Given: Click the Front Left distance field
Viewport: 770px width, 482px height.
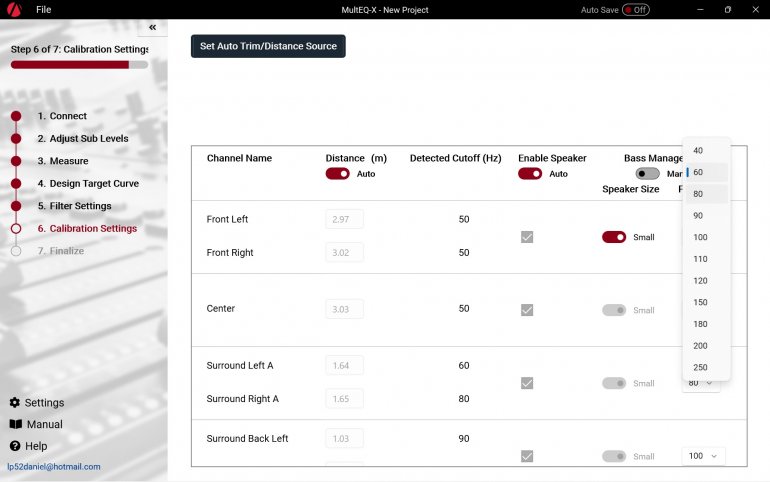Looking at the screenshot, I should tap(344, 219).
